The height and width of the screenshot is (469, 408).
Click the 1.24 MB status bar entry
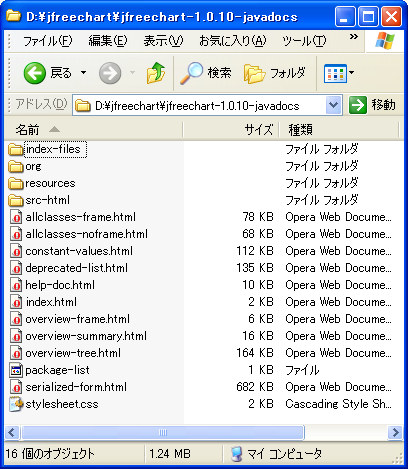[x=170, y=454]
